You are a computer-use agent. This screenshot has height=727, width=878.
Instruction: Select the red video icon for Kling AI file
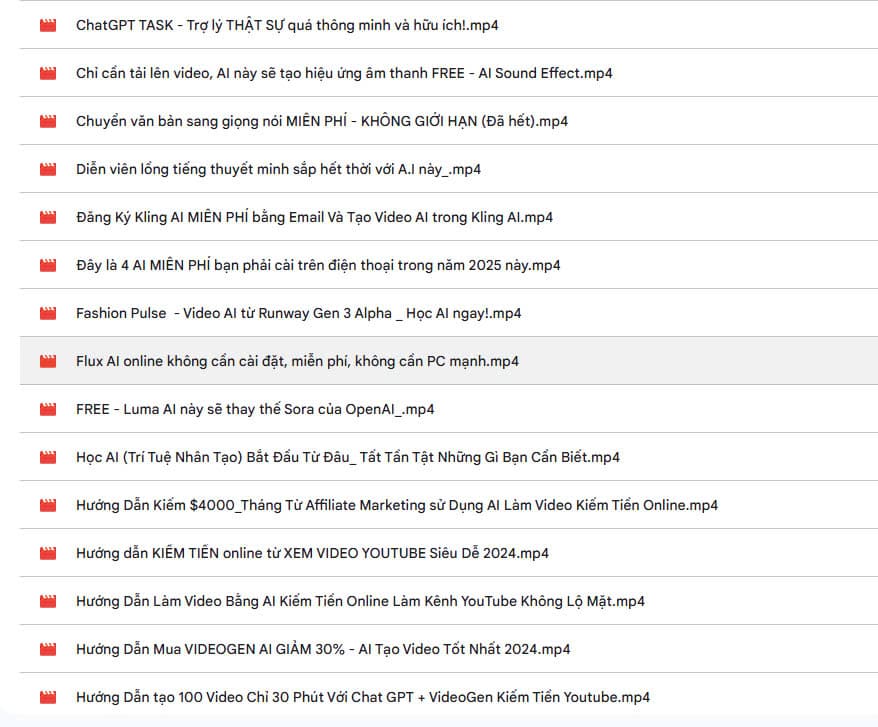[48, 217]
